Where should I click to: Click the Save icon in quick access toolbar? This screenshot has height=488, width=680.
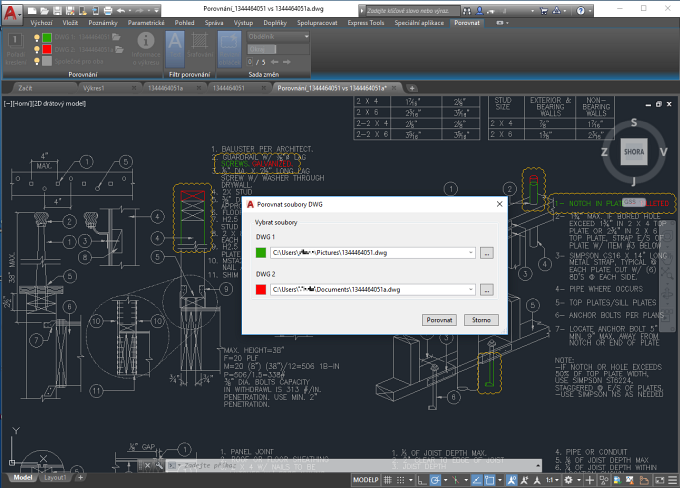pyautogui.click(x=57, y=10)
